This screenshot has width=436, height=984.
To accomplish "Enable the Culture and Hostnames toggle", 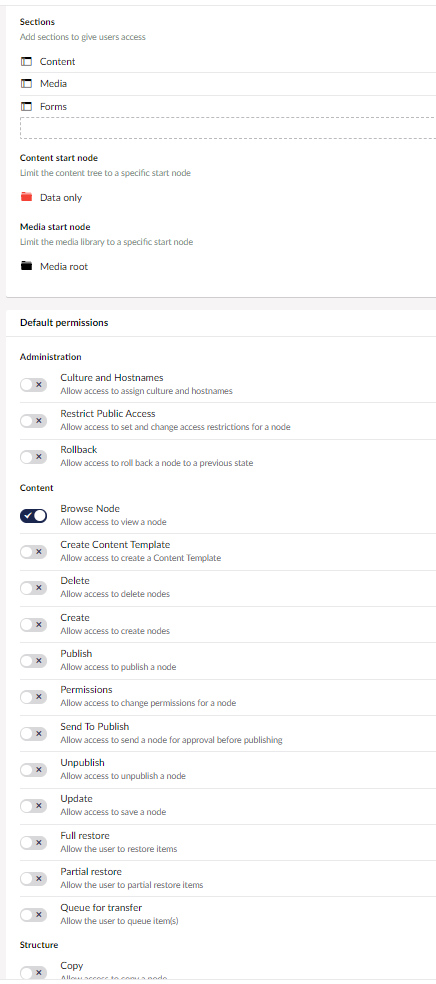I will coord(33,385).
